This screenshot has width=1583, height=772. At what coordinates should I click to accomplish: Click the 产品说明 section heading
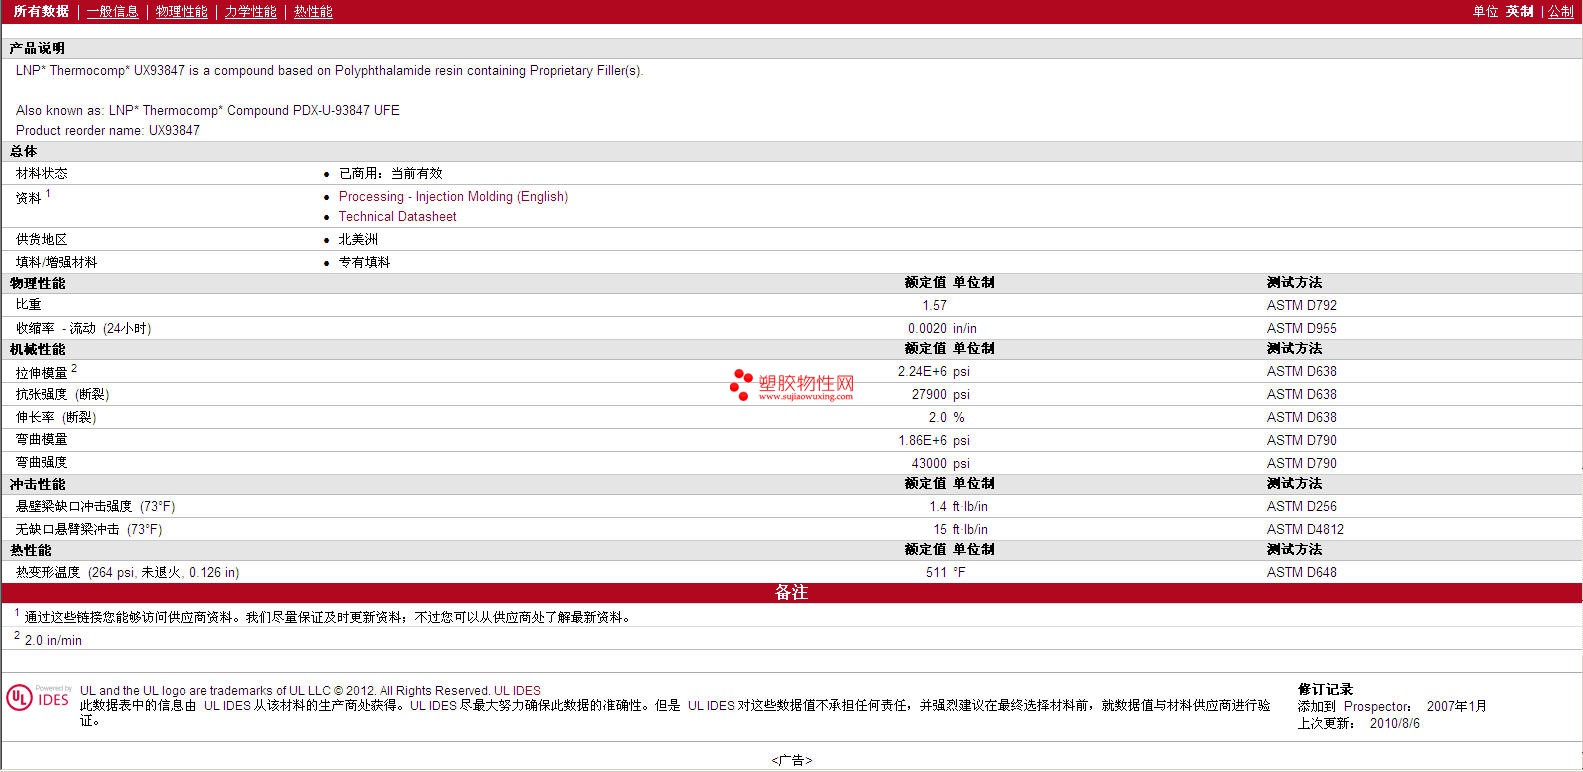37,49
